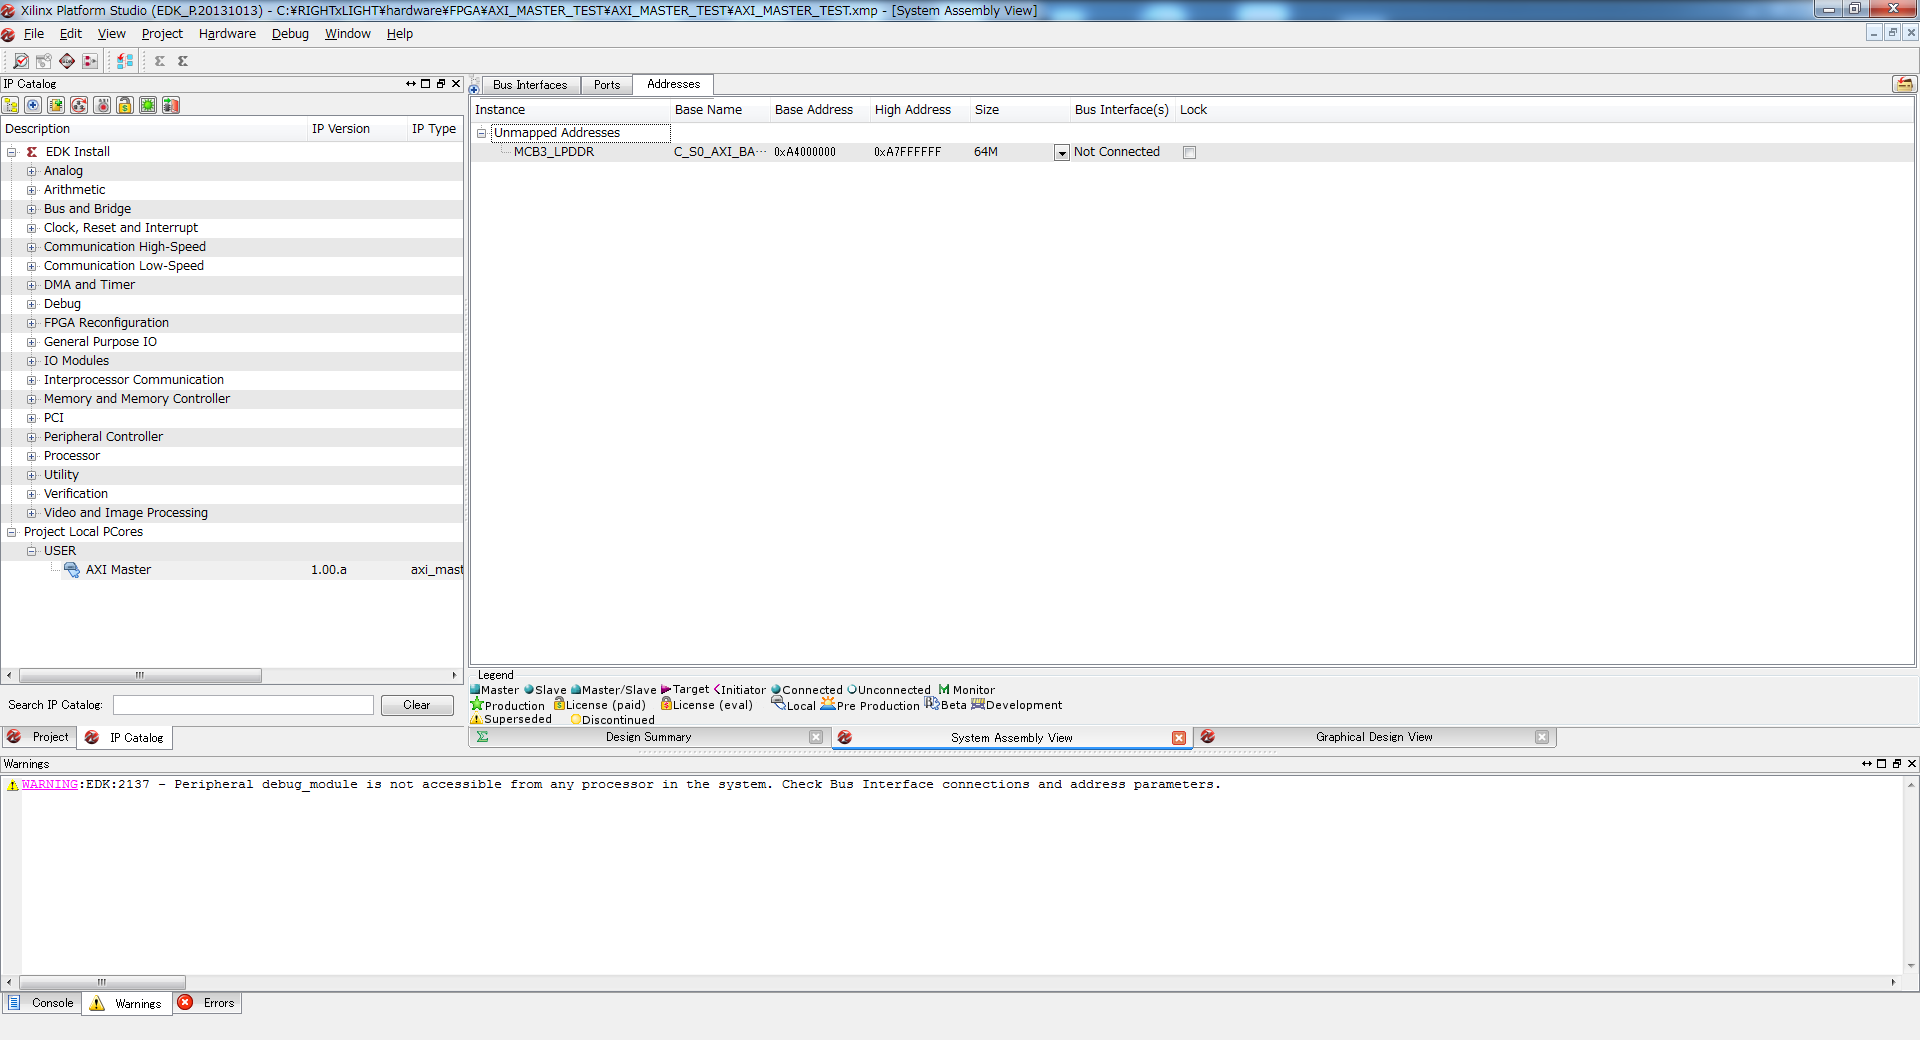The height and width of the screenshot is (1040, 1920).
Task: Click the blue block diagram toolbar icon
Action: pos(125,61)
